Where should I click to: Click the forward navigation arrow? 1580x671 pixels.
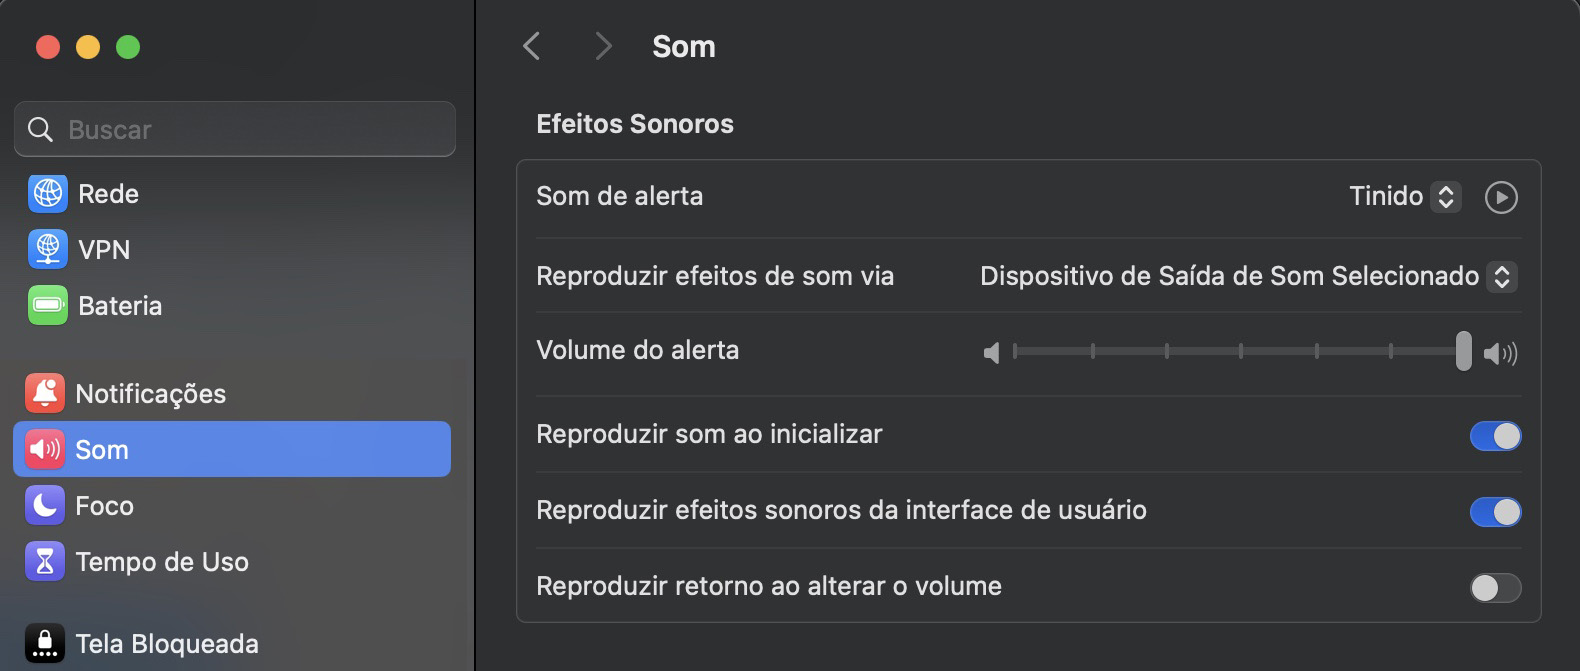pos(601,46)
